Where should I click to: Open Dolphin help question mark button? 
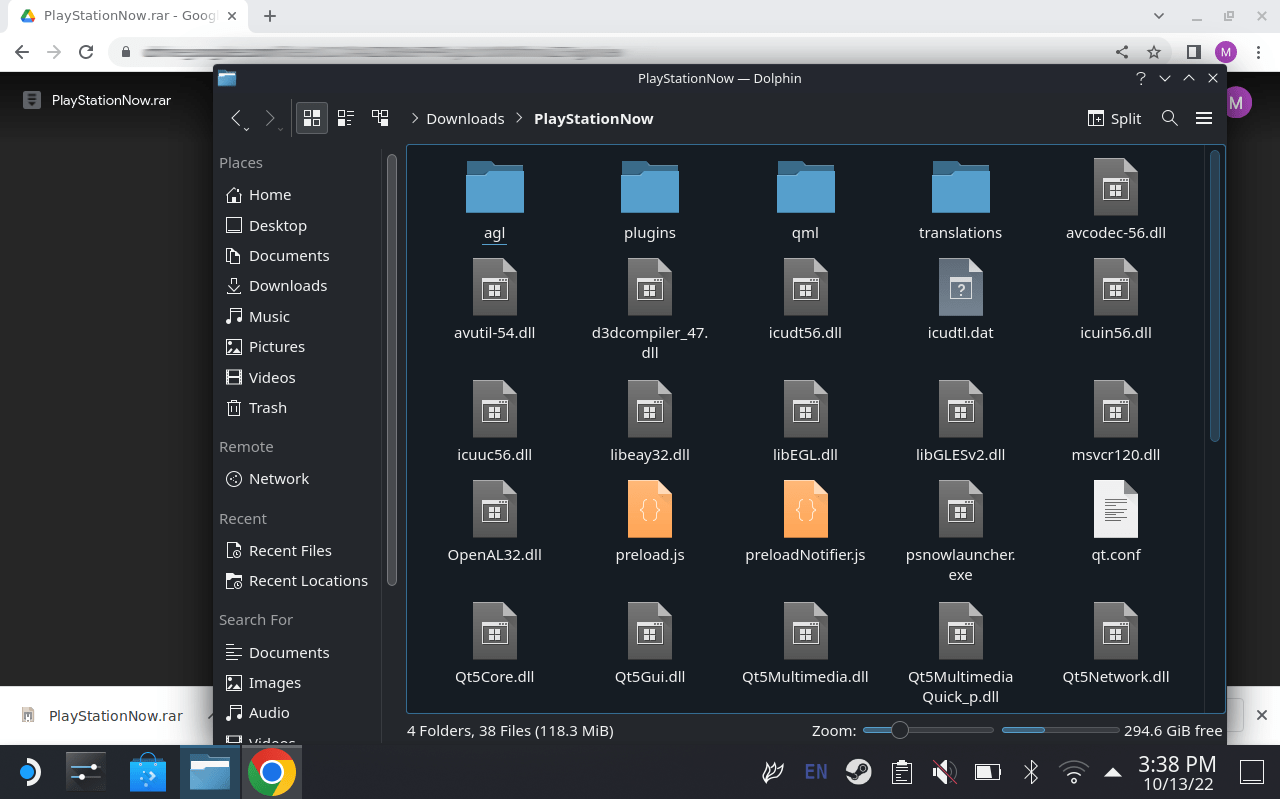1141,78
